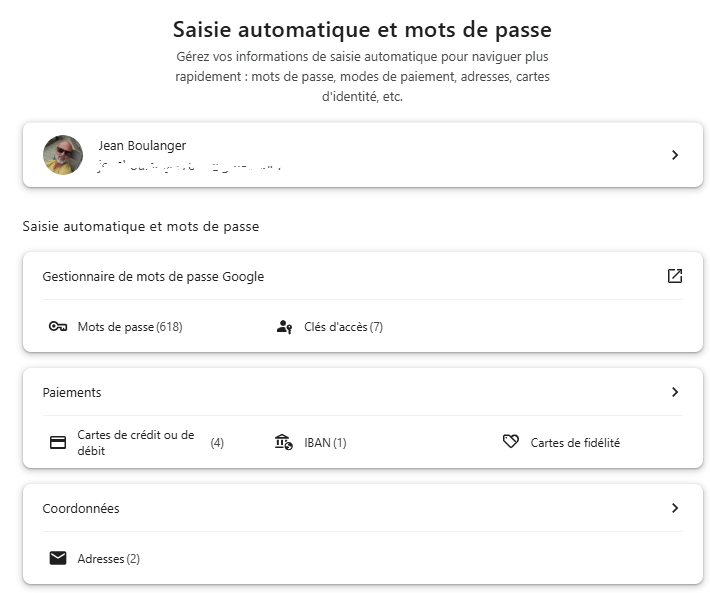Click the credit card icon
This screenshot has width=710, height=593.
tap(58, 442)
